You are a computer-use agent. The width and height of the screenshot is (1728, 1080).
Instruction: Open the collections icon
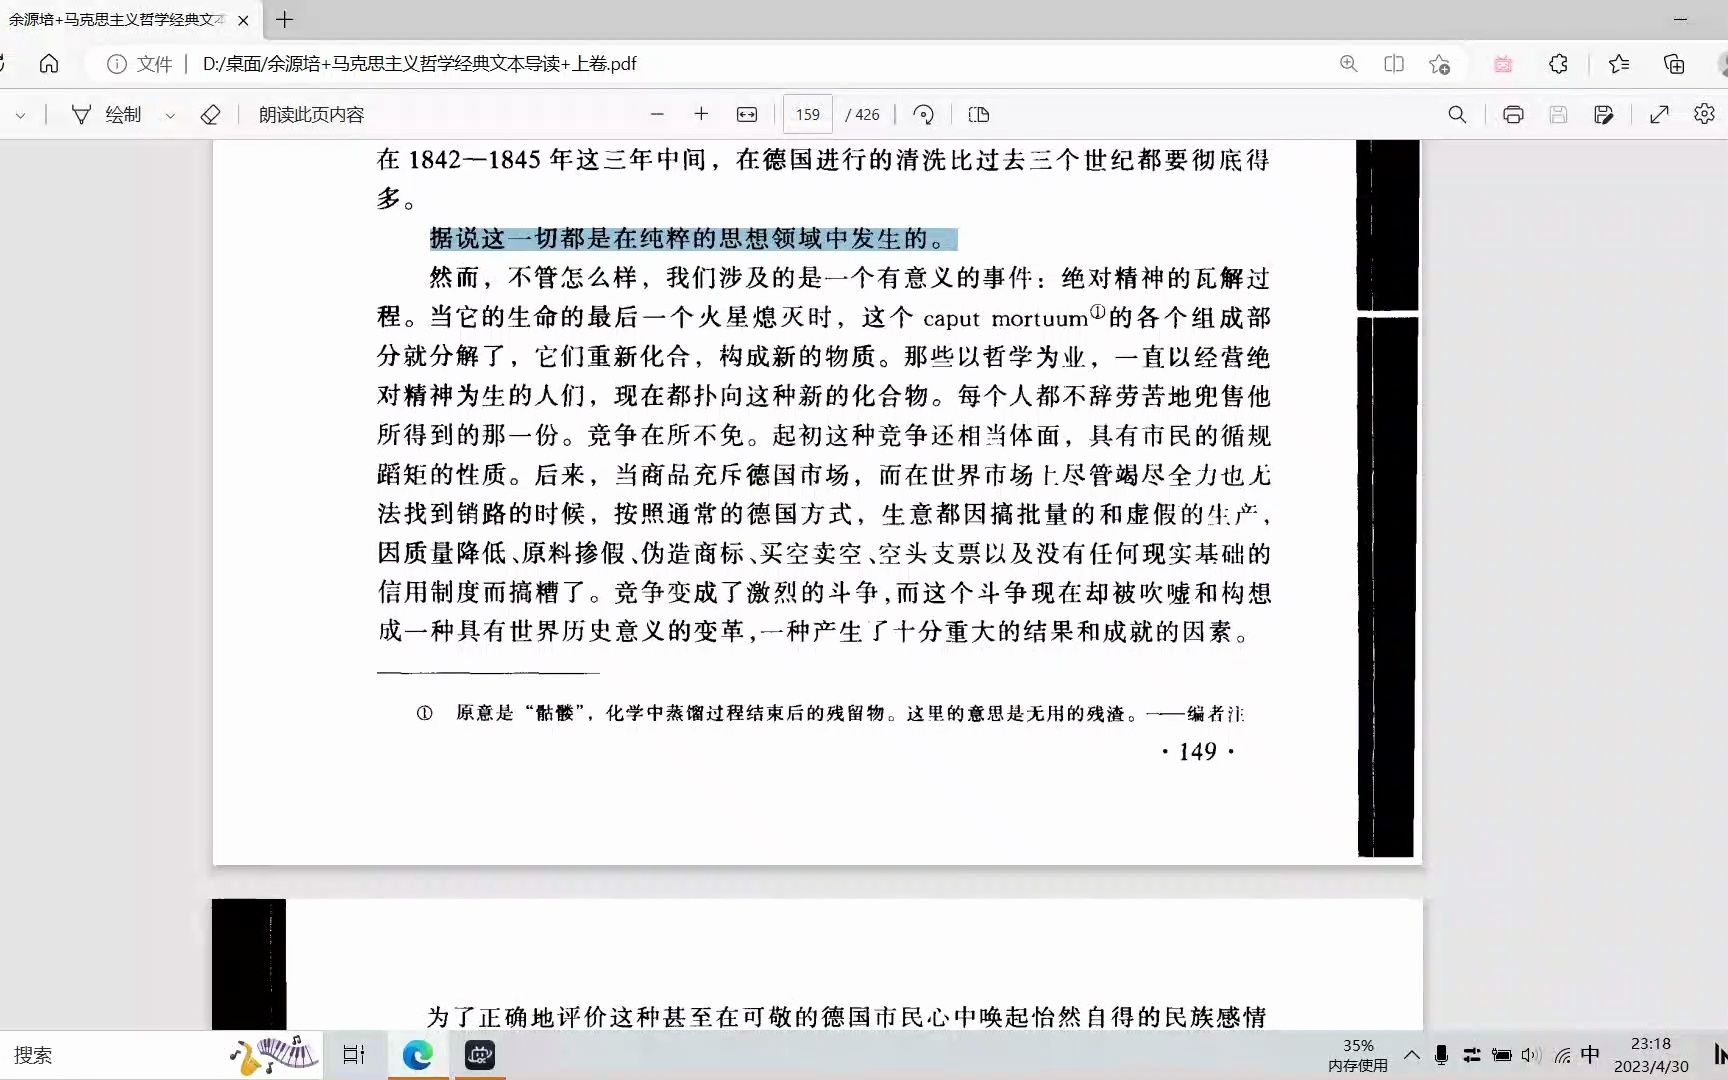coord(1674,64)
